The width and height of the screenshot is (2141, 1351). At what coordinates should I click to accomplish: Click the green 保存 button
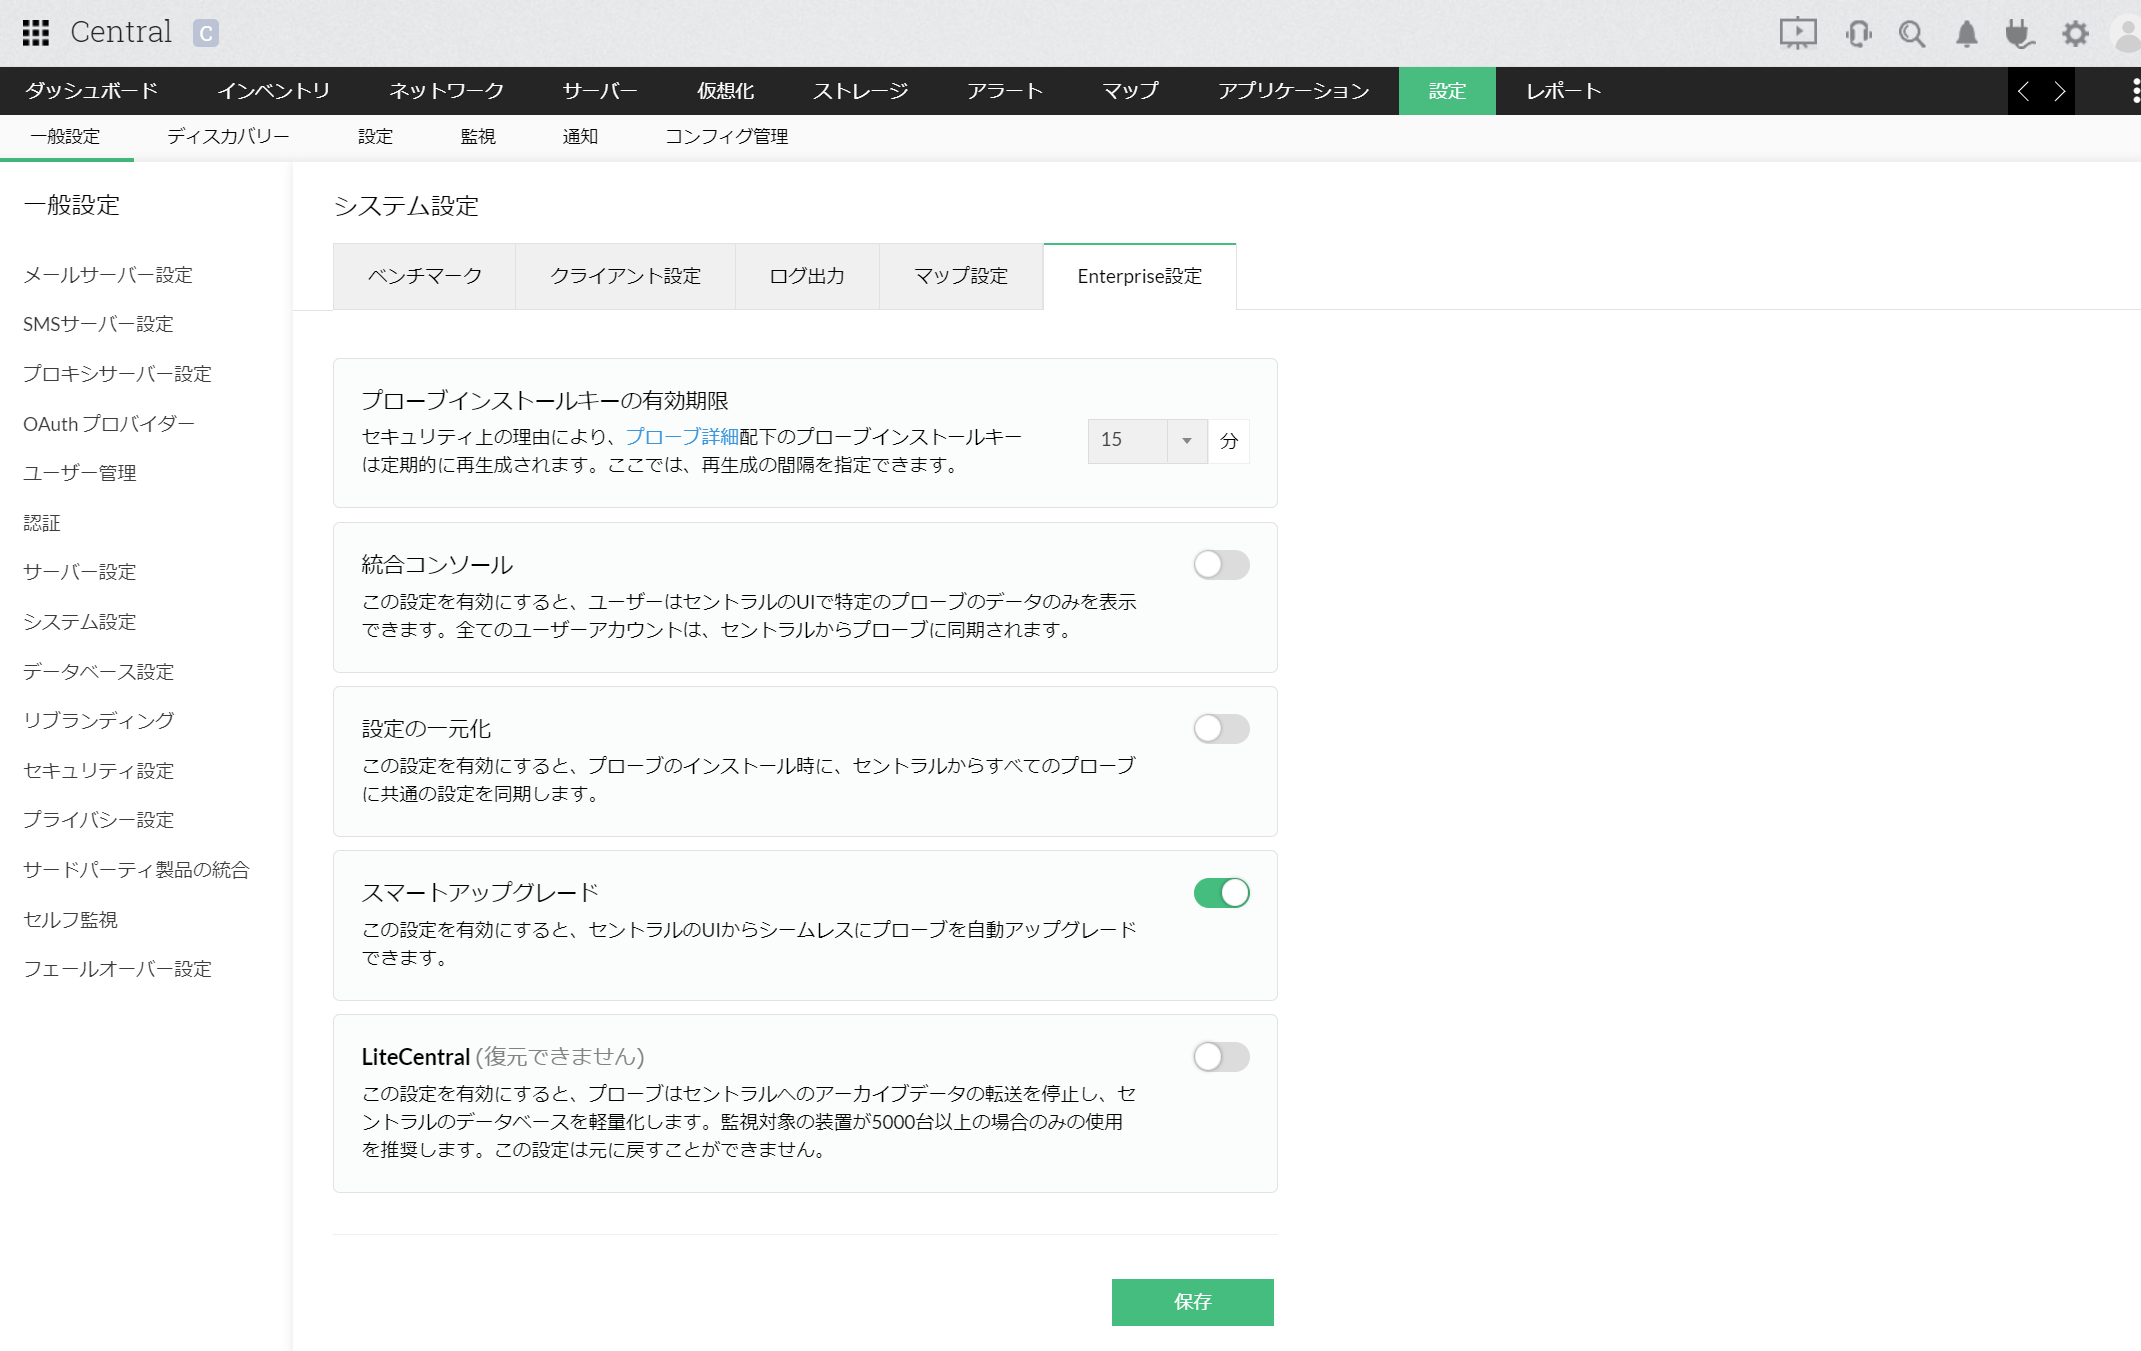click(1192, 1302)
